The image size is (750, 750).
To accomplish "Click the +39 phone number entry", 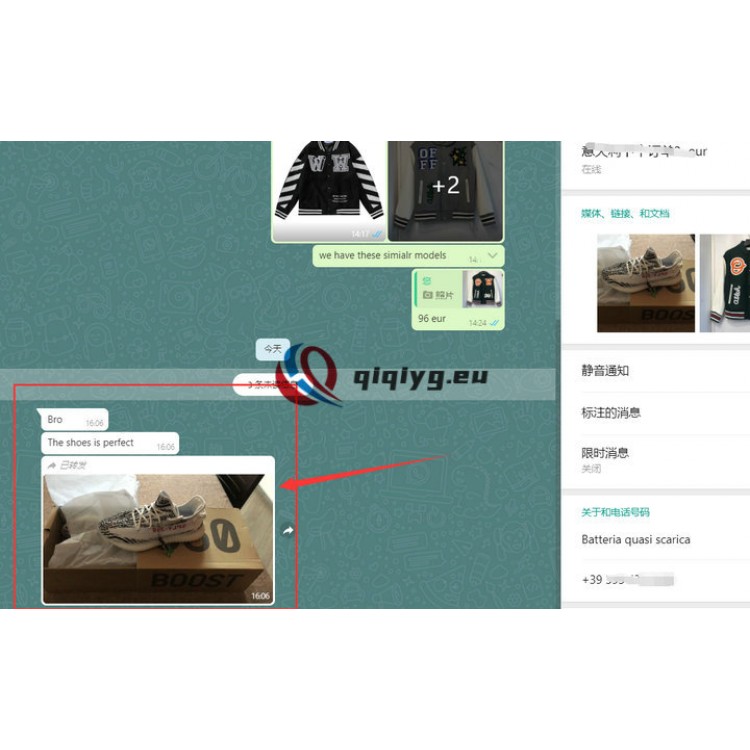I will (628, 580).
